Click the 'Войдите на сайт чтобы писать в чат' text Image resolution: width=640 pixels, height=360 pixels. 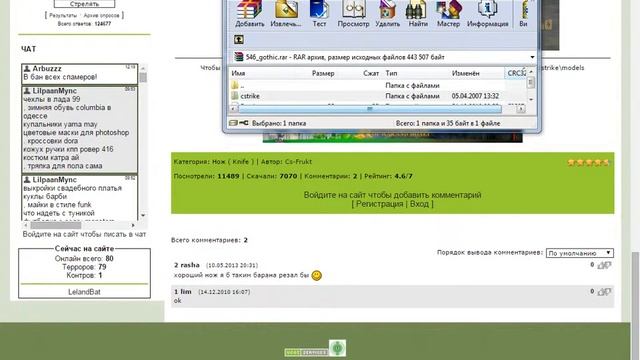pos(84,234)
